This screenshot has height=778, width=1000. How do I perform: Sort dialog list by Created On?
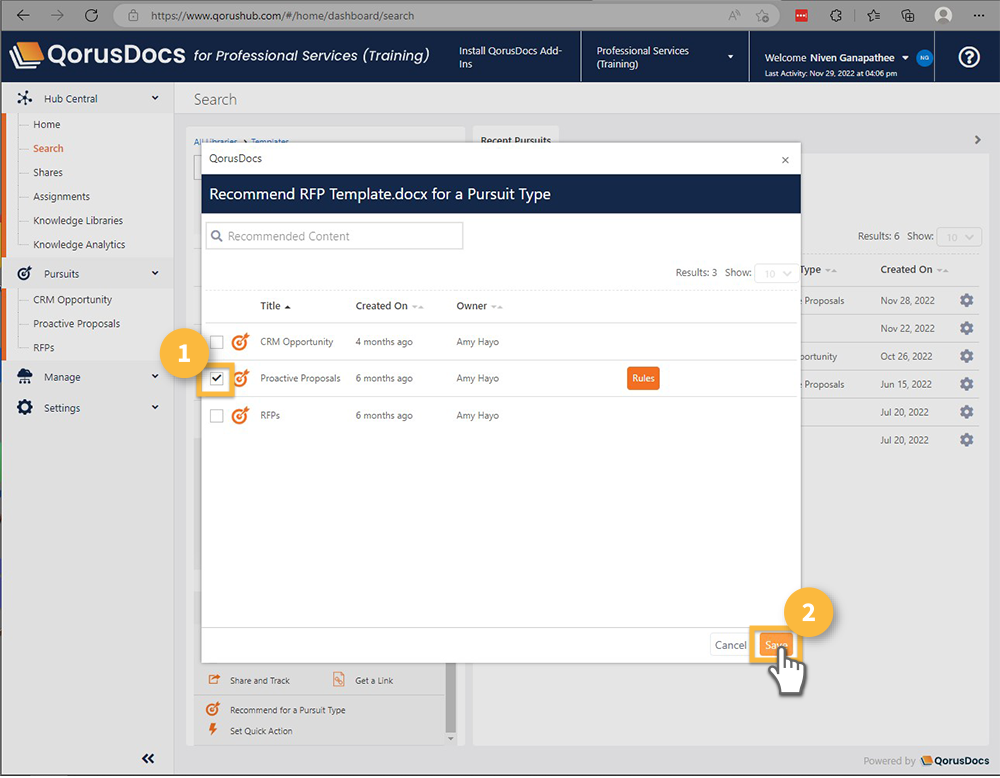click(x=389, y=306)
